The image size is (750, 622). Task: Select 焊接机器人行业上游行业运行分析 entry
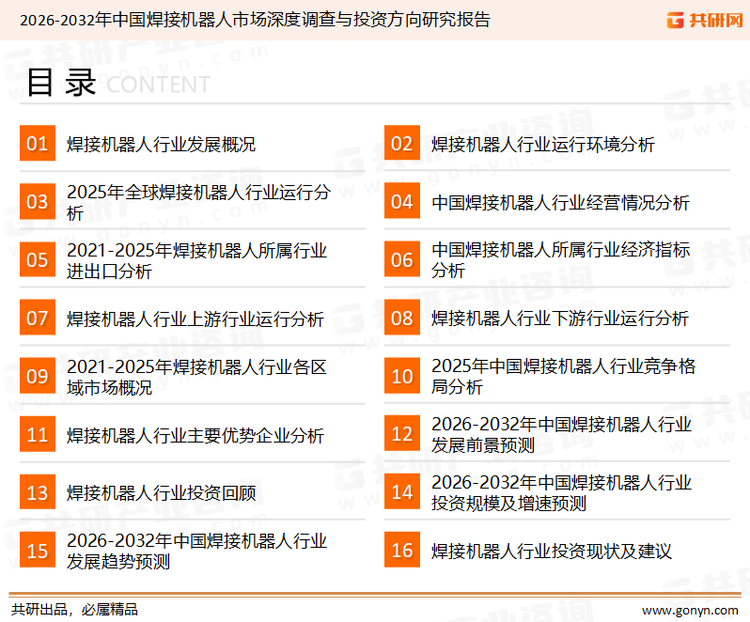(195, 319)
